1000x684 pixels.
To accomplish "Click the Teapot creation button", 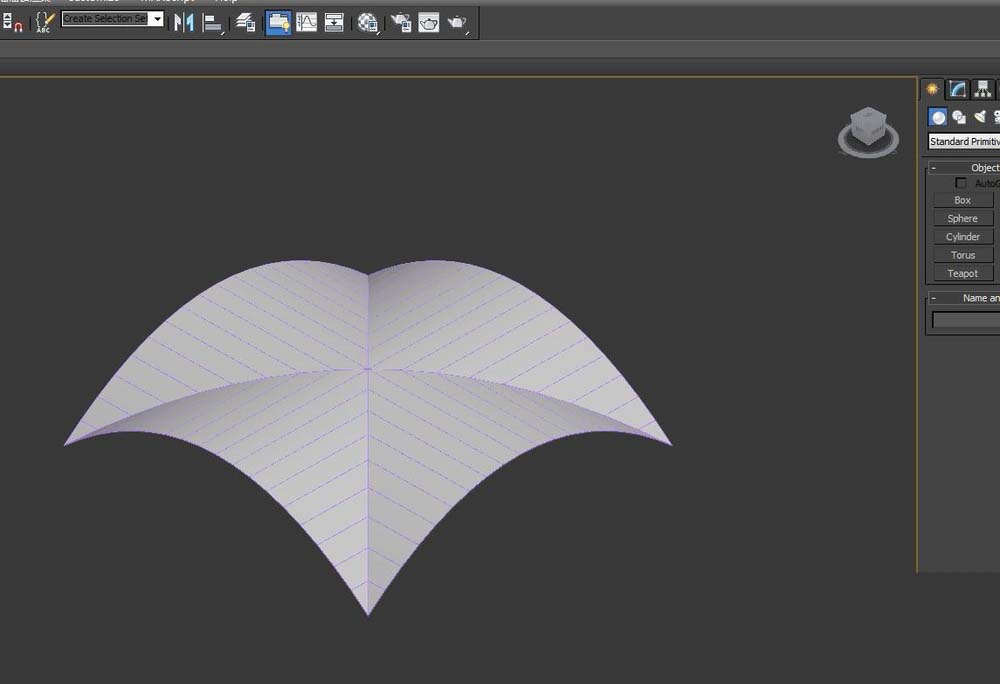I will point(961,273).
